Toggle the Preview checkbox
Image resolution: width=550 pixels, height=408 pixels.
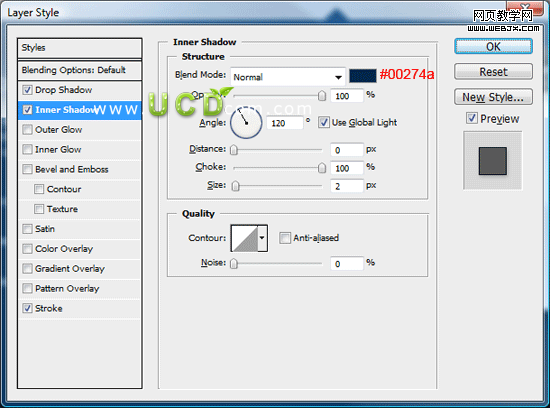472,118
